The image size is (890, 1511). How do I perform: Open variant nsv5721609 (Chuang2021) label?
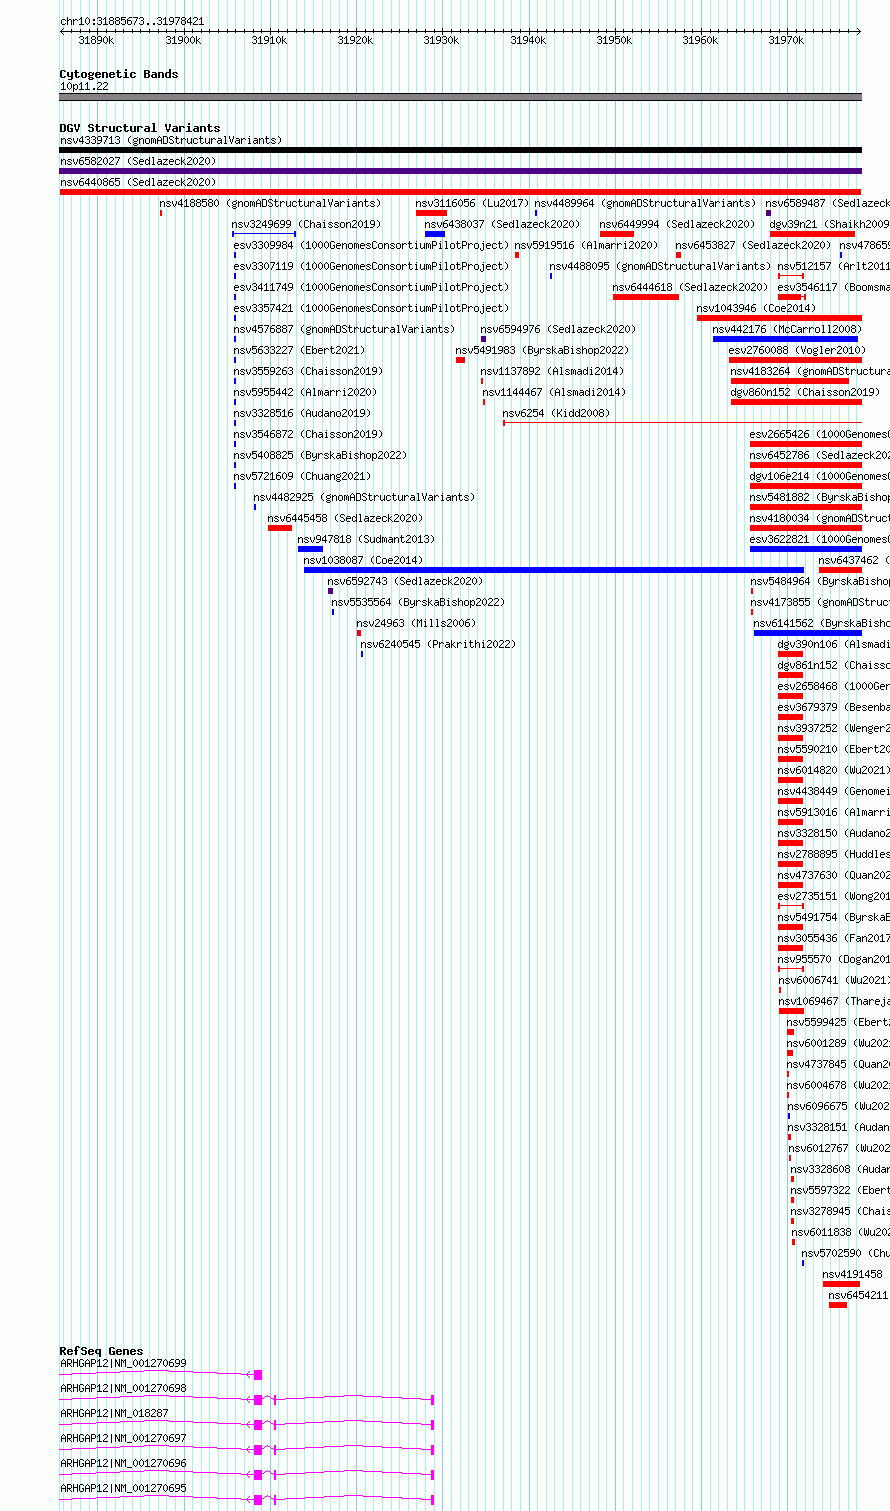tap(302, 476)
